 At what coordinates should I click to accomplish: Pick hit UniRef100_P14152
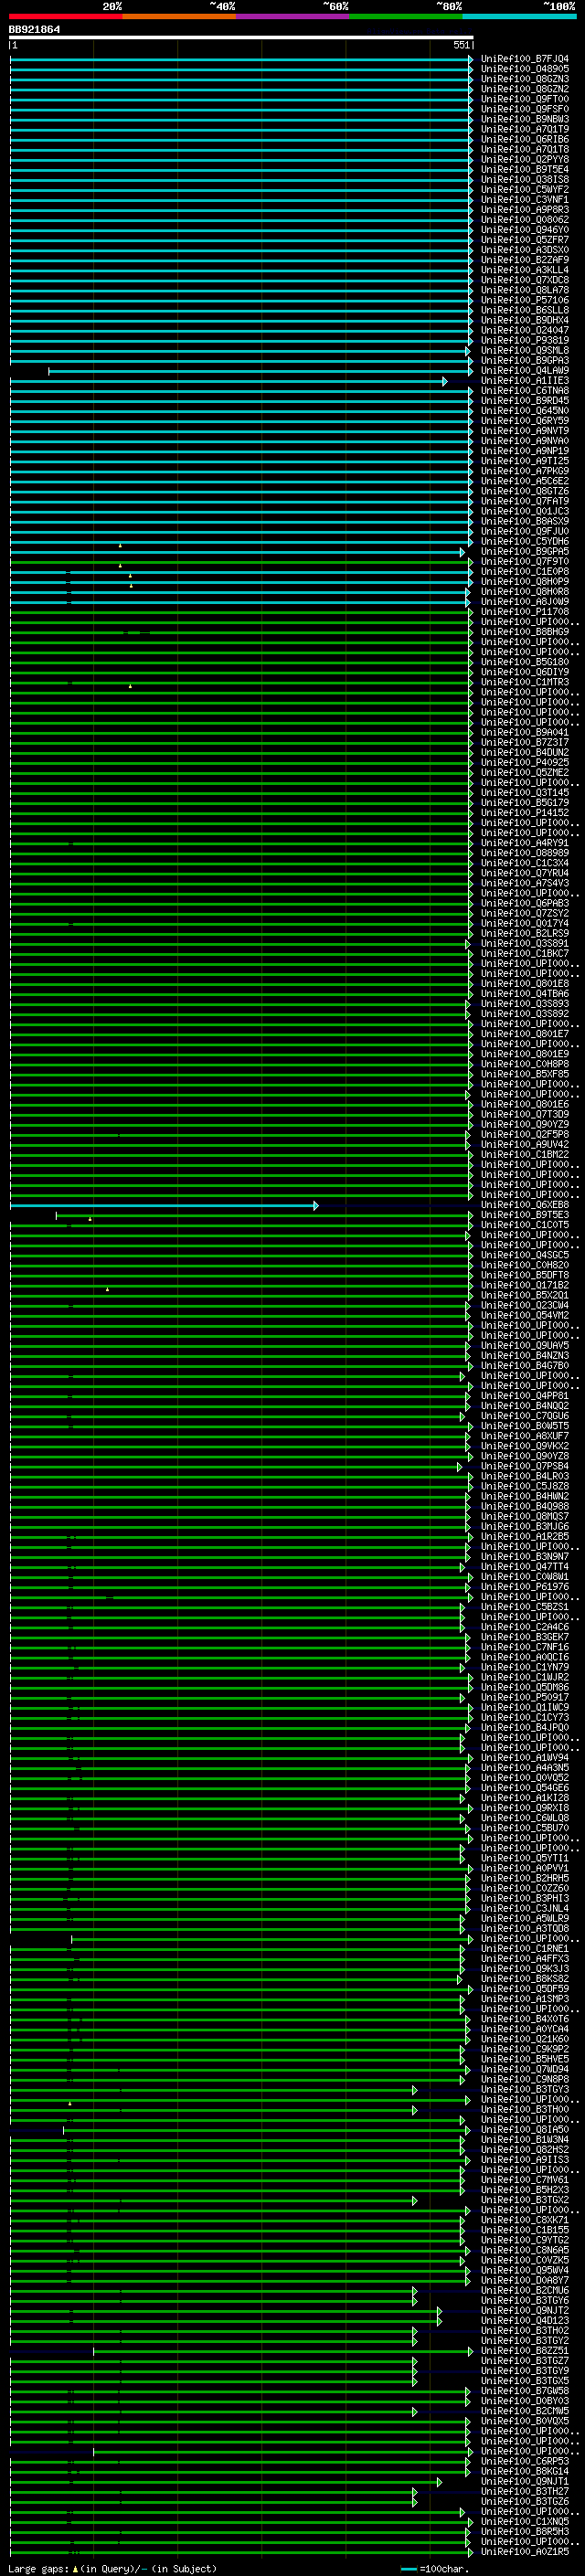tap(525, 813)
